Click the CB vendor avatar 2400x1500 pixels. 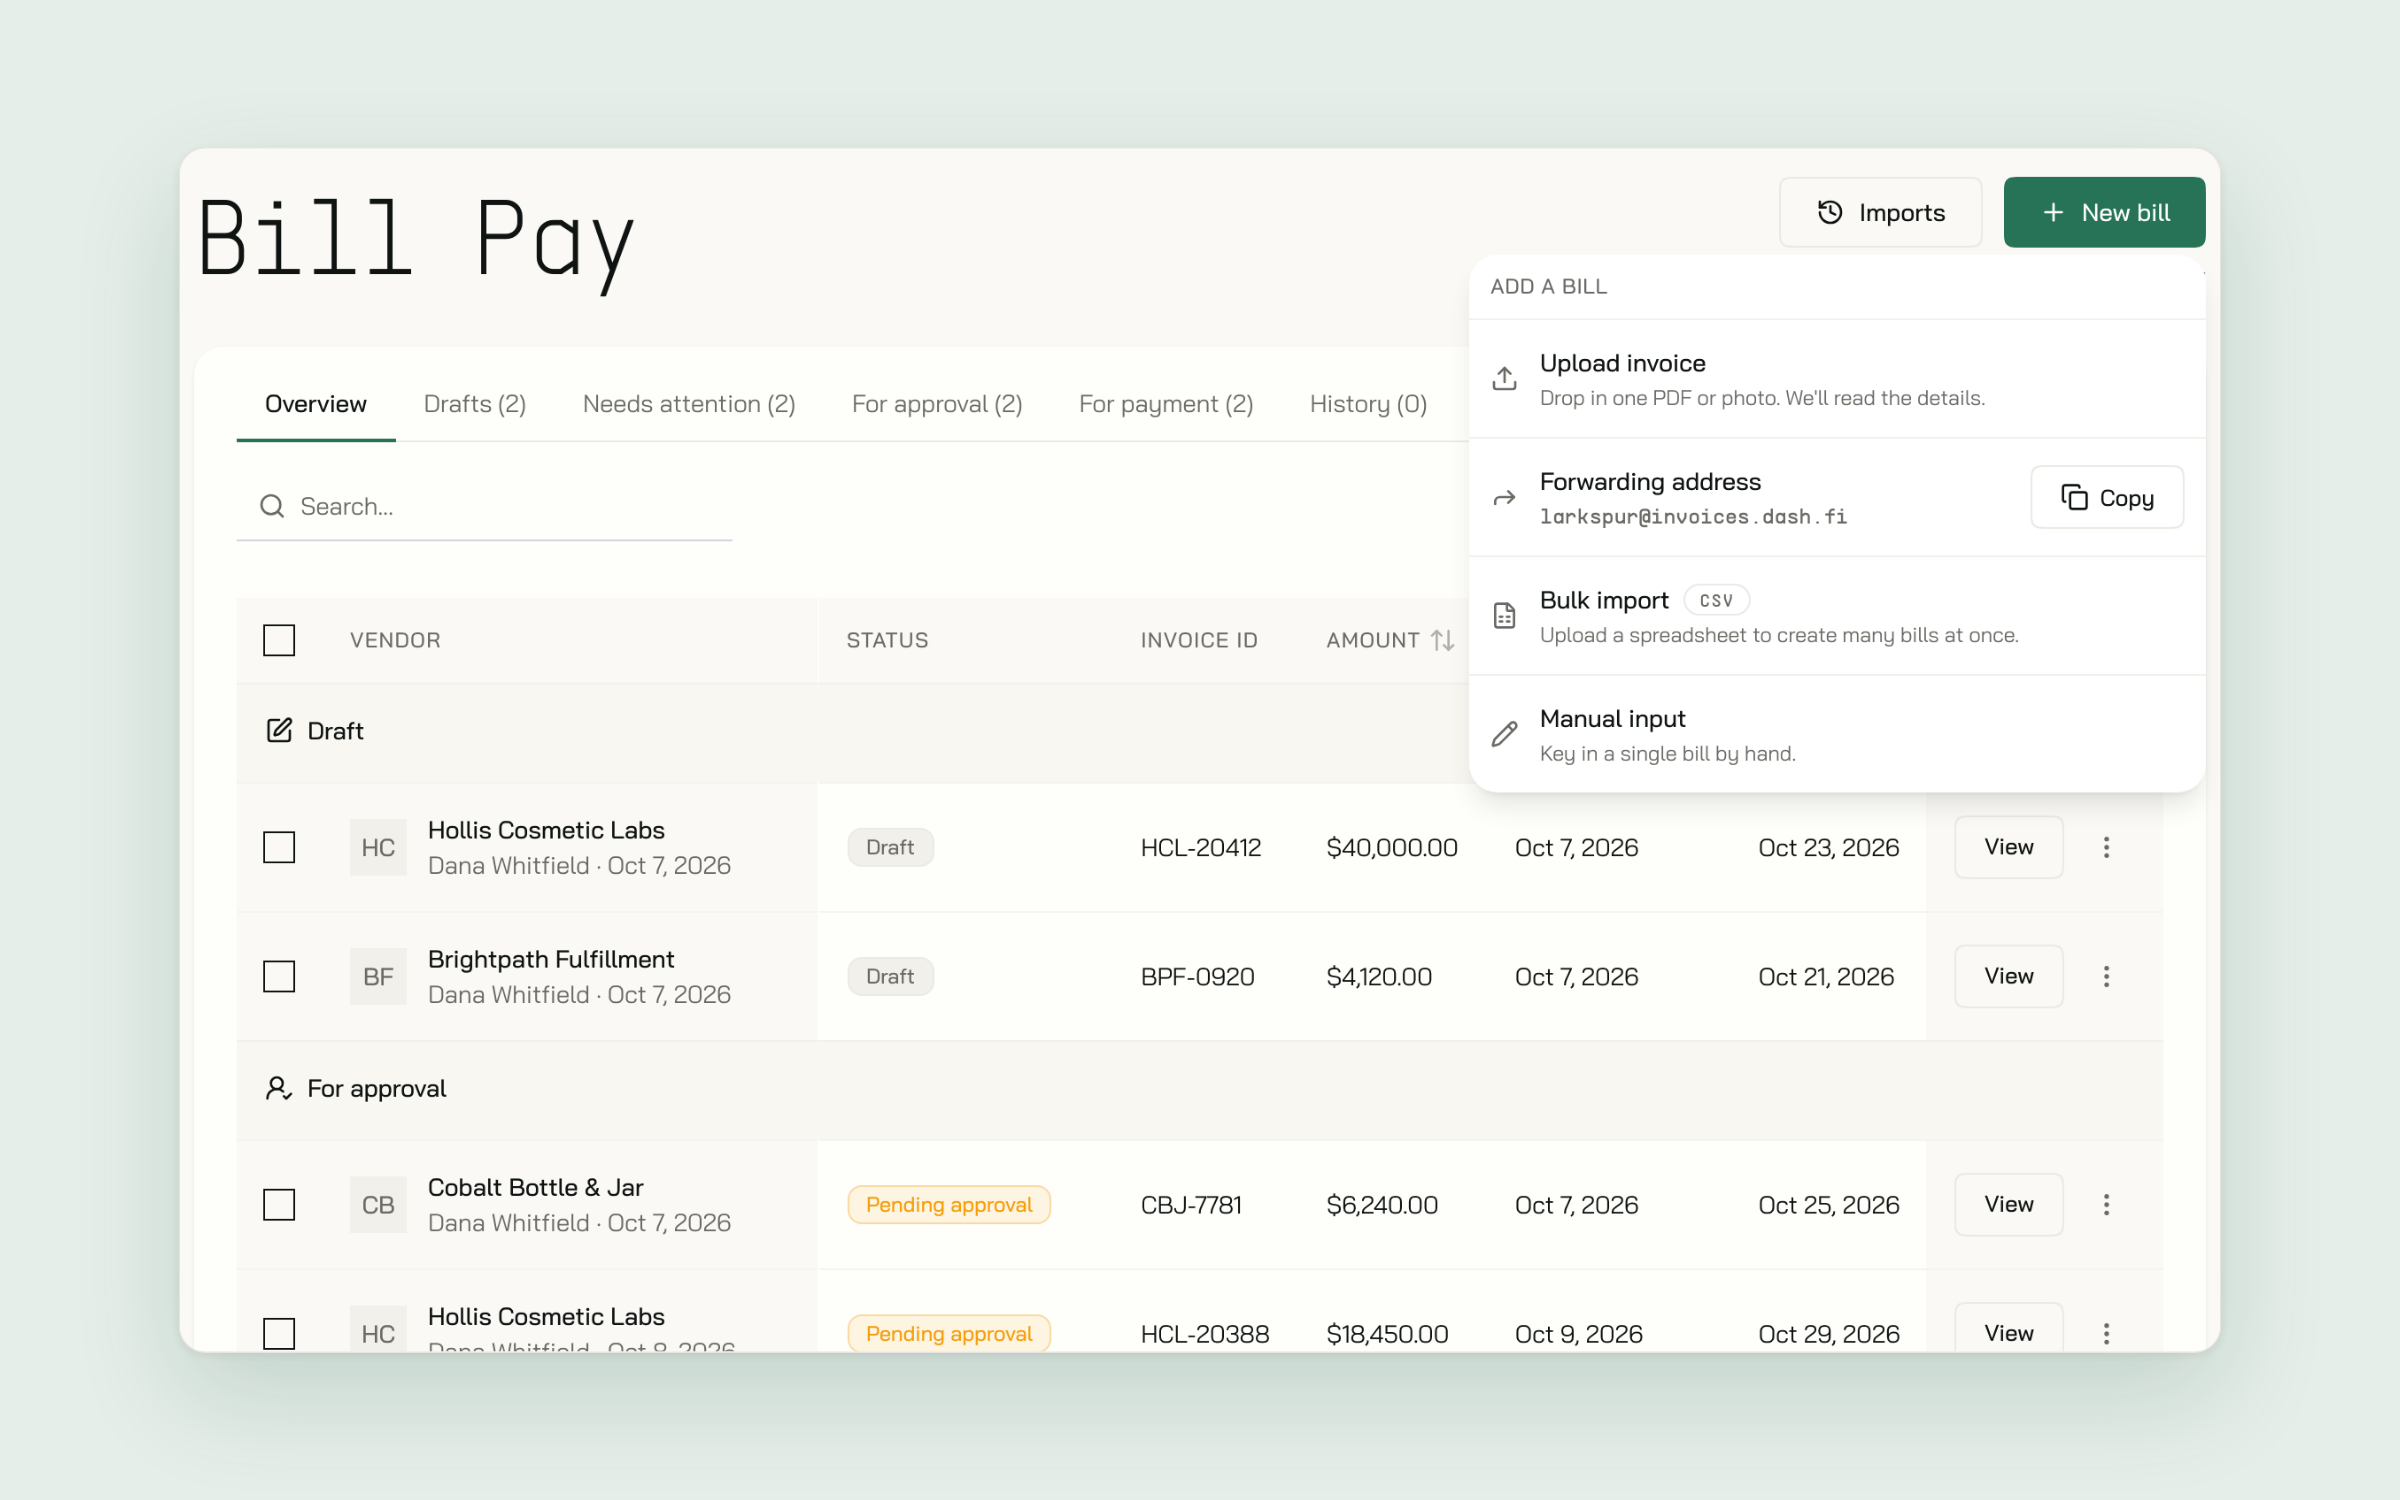(378, 1204)
